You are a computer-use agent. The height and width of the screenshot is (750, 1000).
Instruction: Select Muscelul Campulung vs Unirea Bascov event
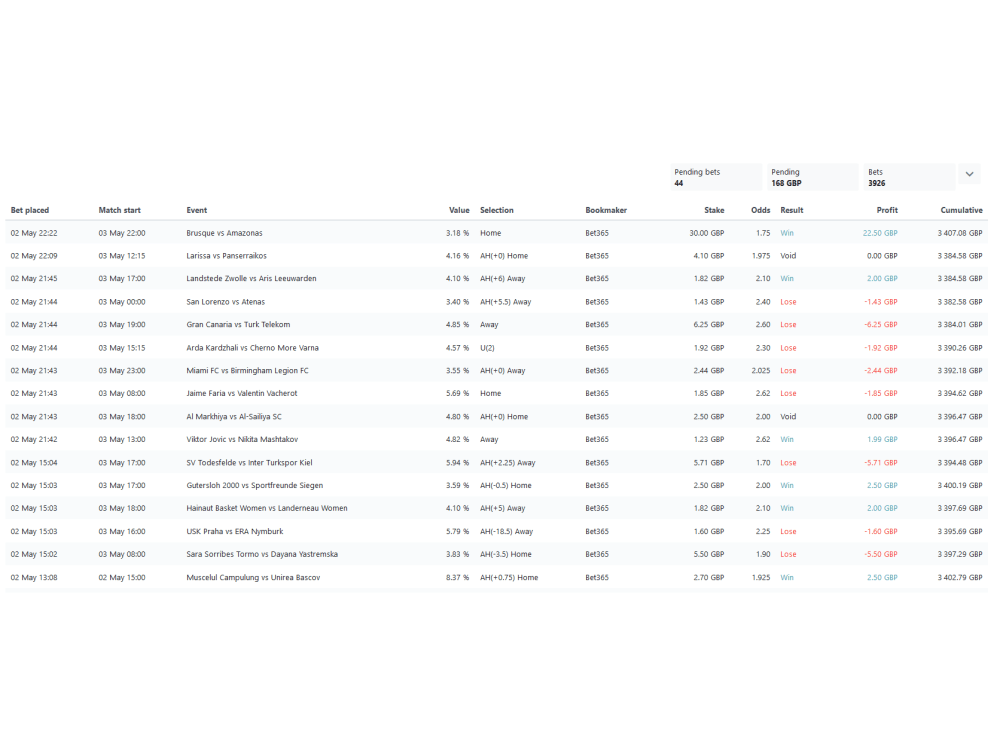pyautogui.click(x=253, y=577)
